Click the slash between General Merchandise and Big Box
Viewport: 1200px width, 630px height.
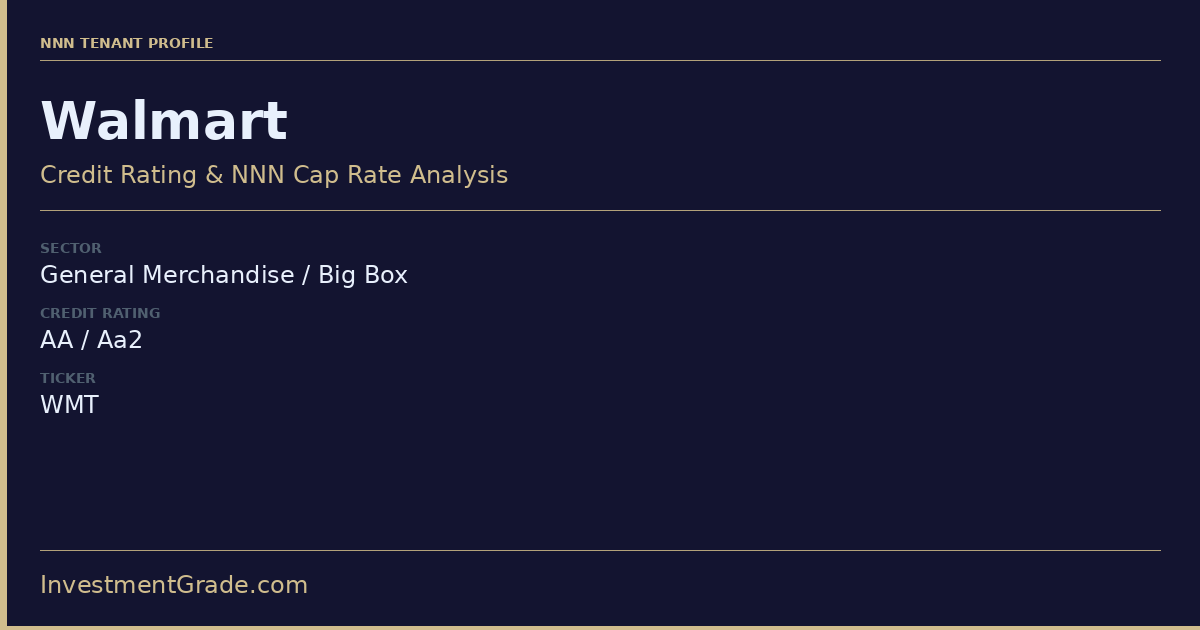tap(306, 276)
